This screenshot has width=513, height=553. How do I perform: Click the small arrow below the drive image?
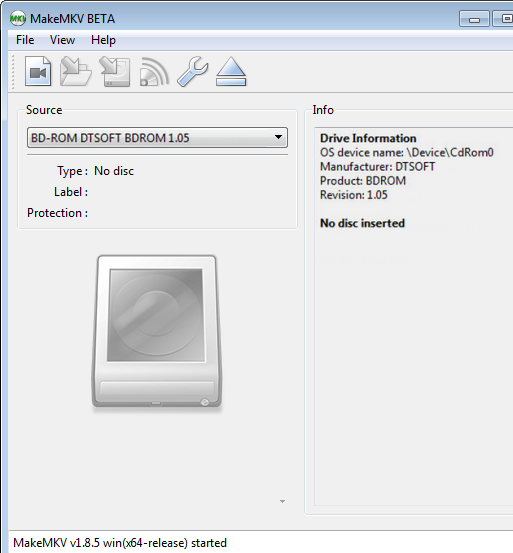(282, 501)
